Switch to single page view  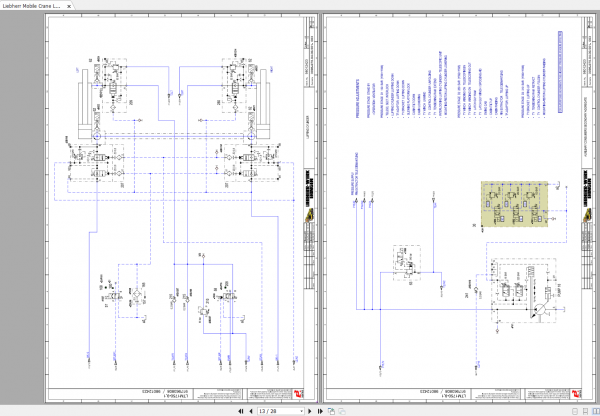(x=575, y=411)
